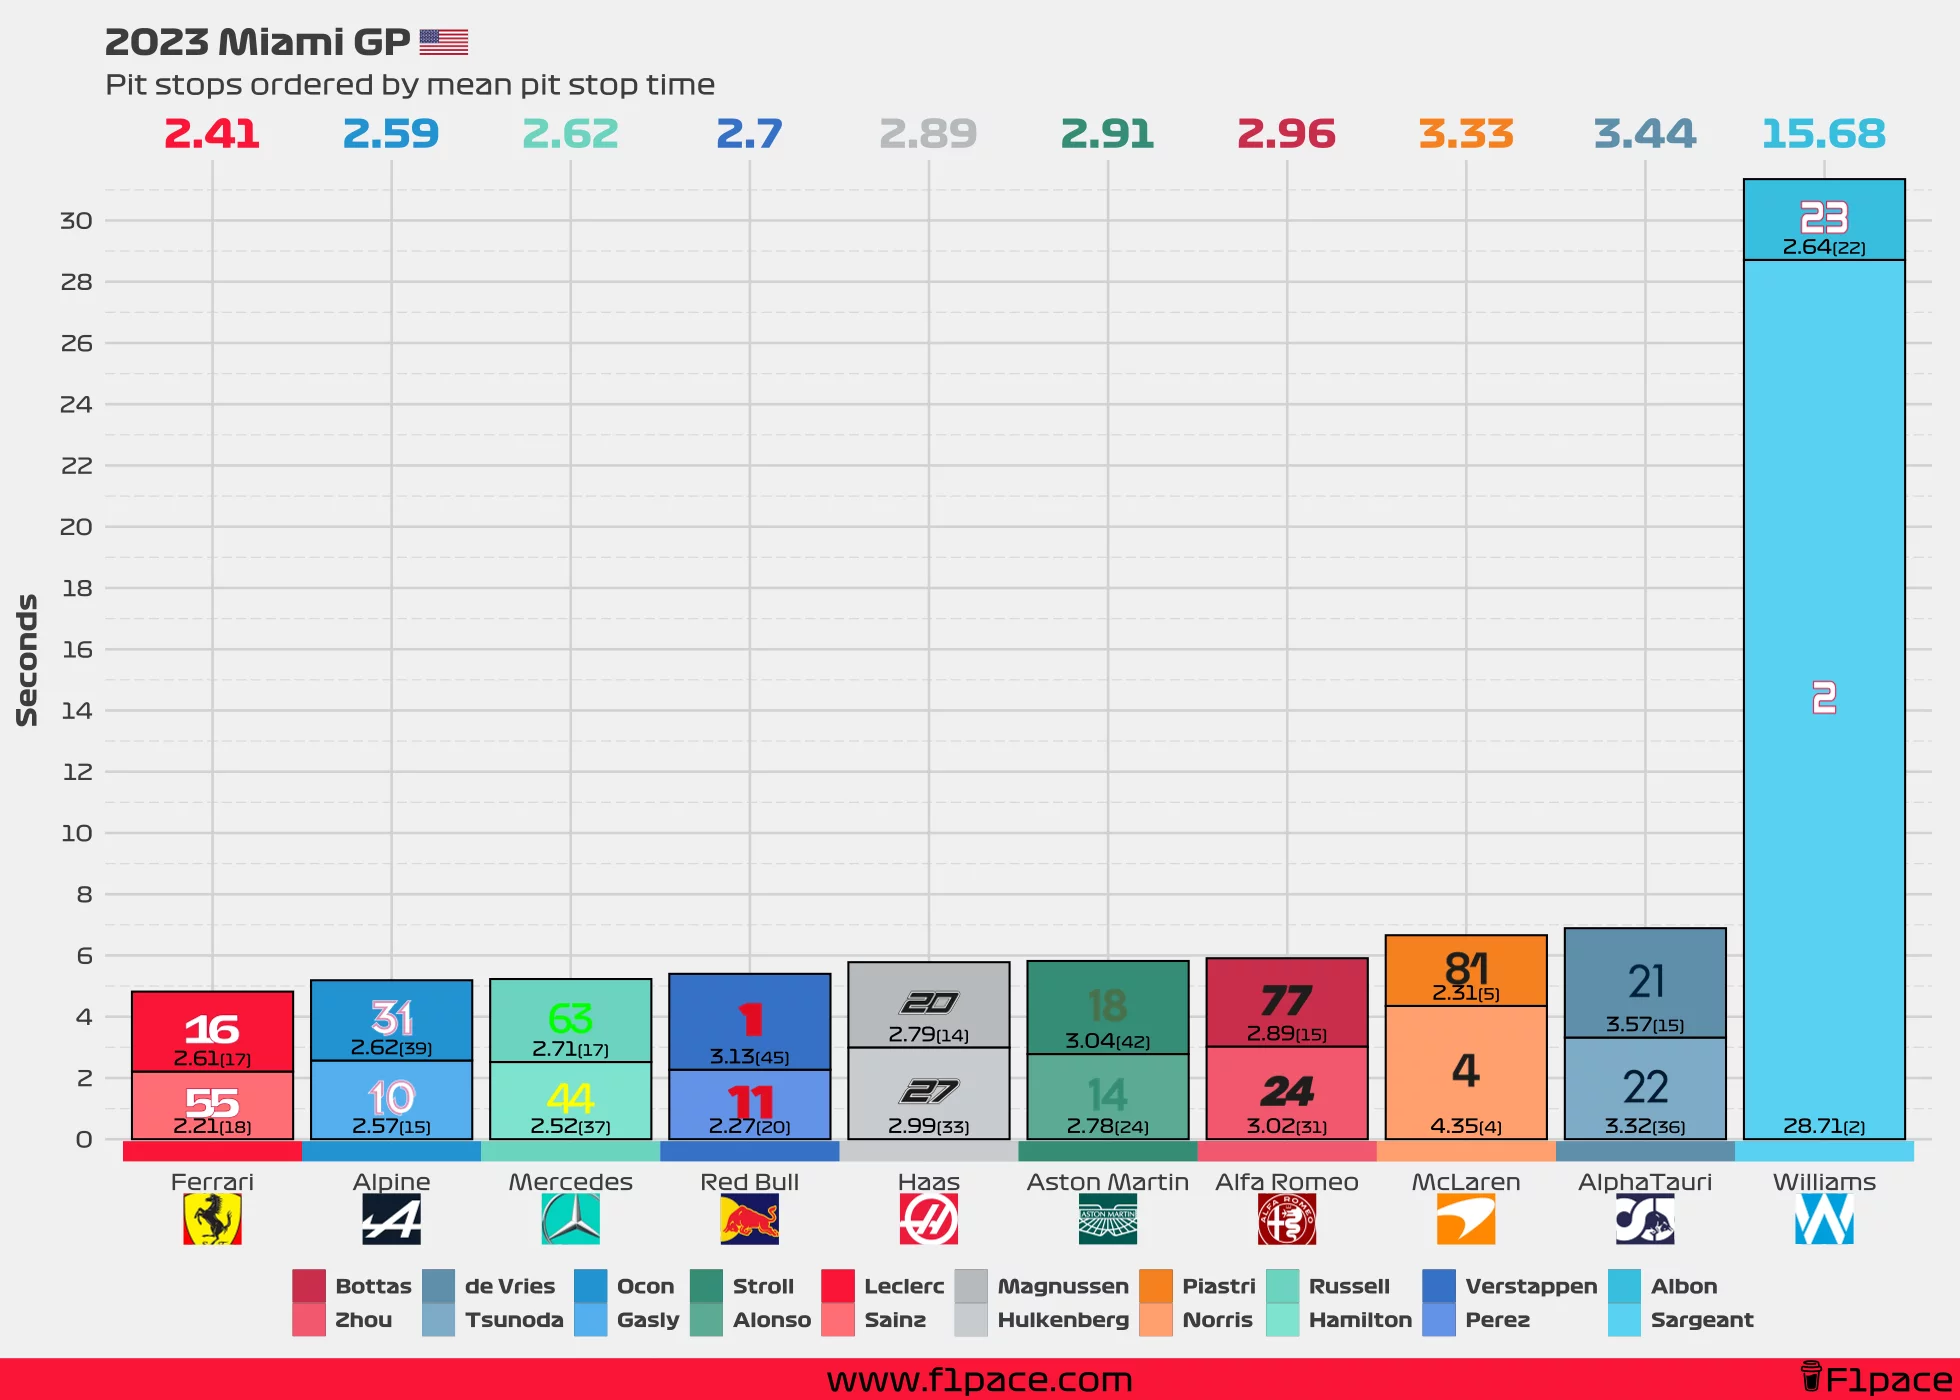Click the 3.33 McLaren mean time

tap(1466, 133)
